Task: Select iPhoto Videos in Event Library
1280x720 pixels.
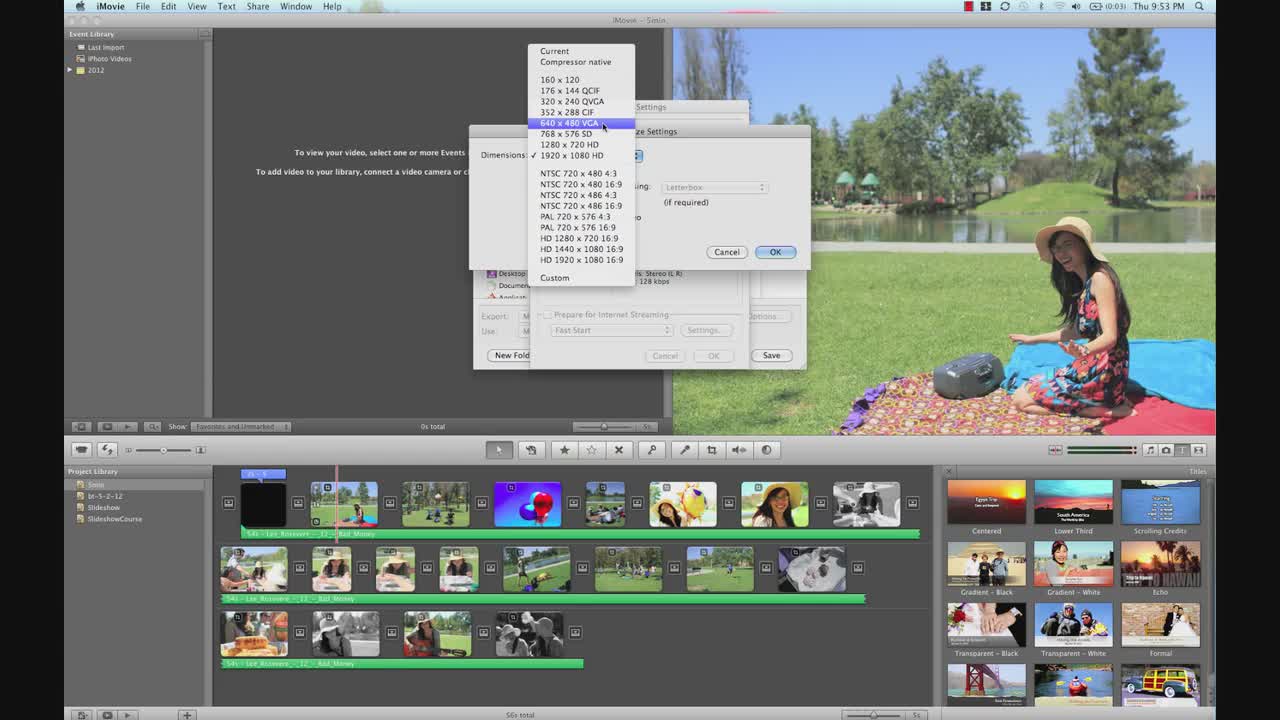Action: click(109, 58)
